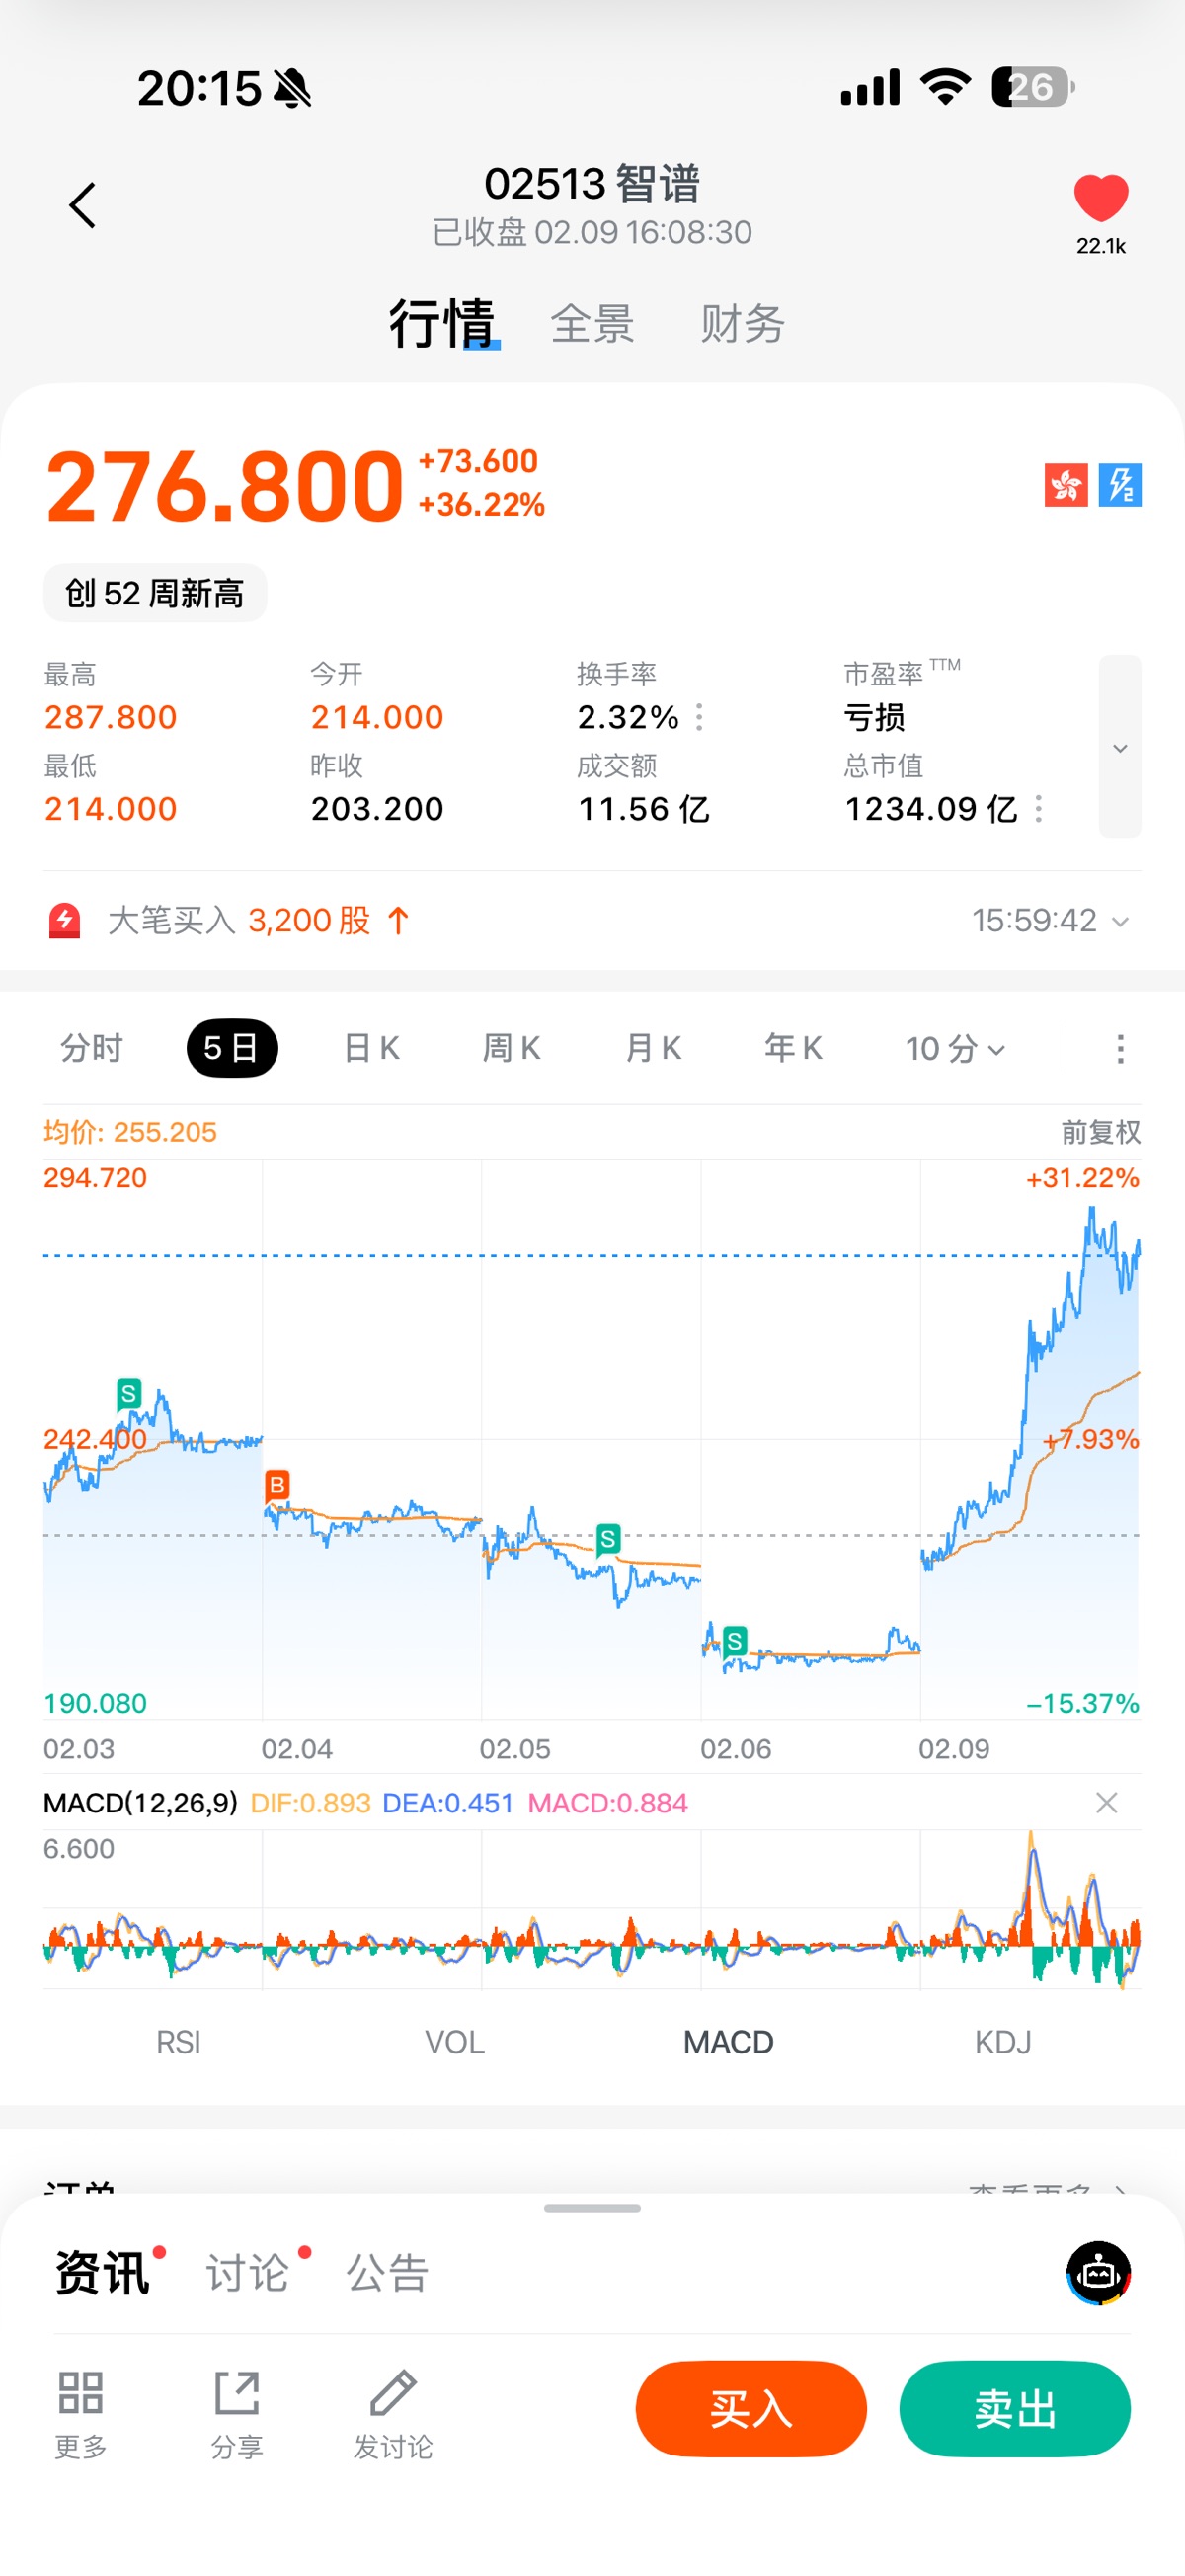Tap the red heart favorite icon
The height and width of the screenshot is (2576, 1185).
1100,198
